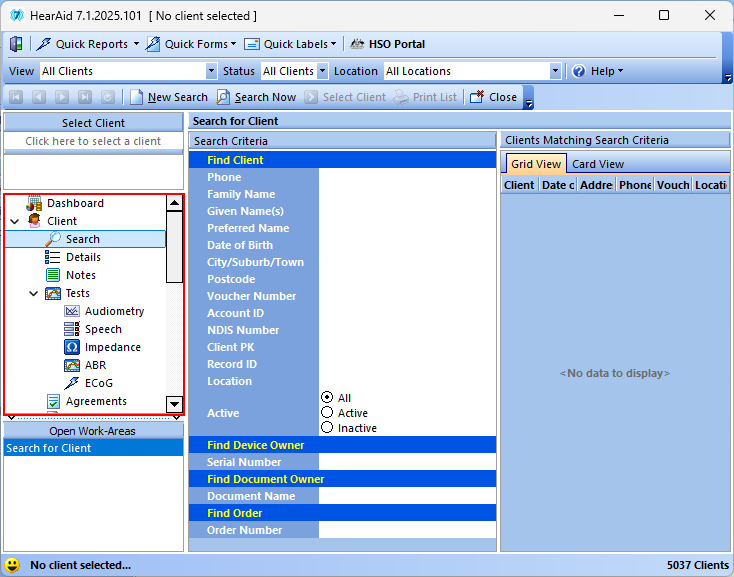Viewport: 734px width, 577px height.
Task: Open the Impedance test icon
Action: tap(72, 347)
